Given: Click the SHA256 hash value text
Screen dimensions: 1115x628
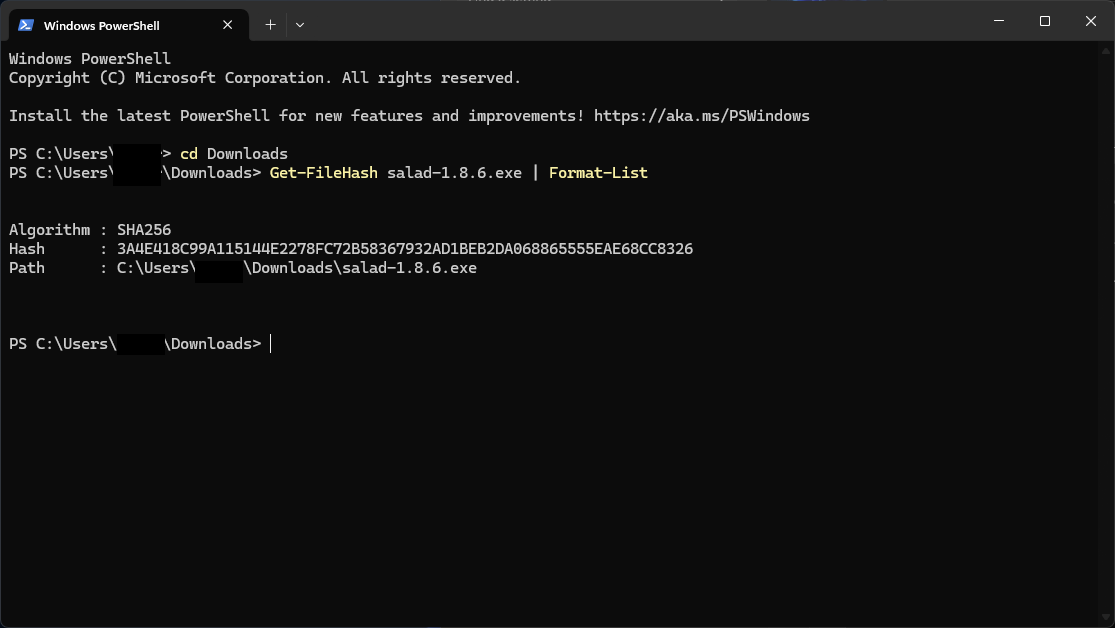Looking at the screenshot, I should (405, 249).
